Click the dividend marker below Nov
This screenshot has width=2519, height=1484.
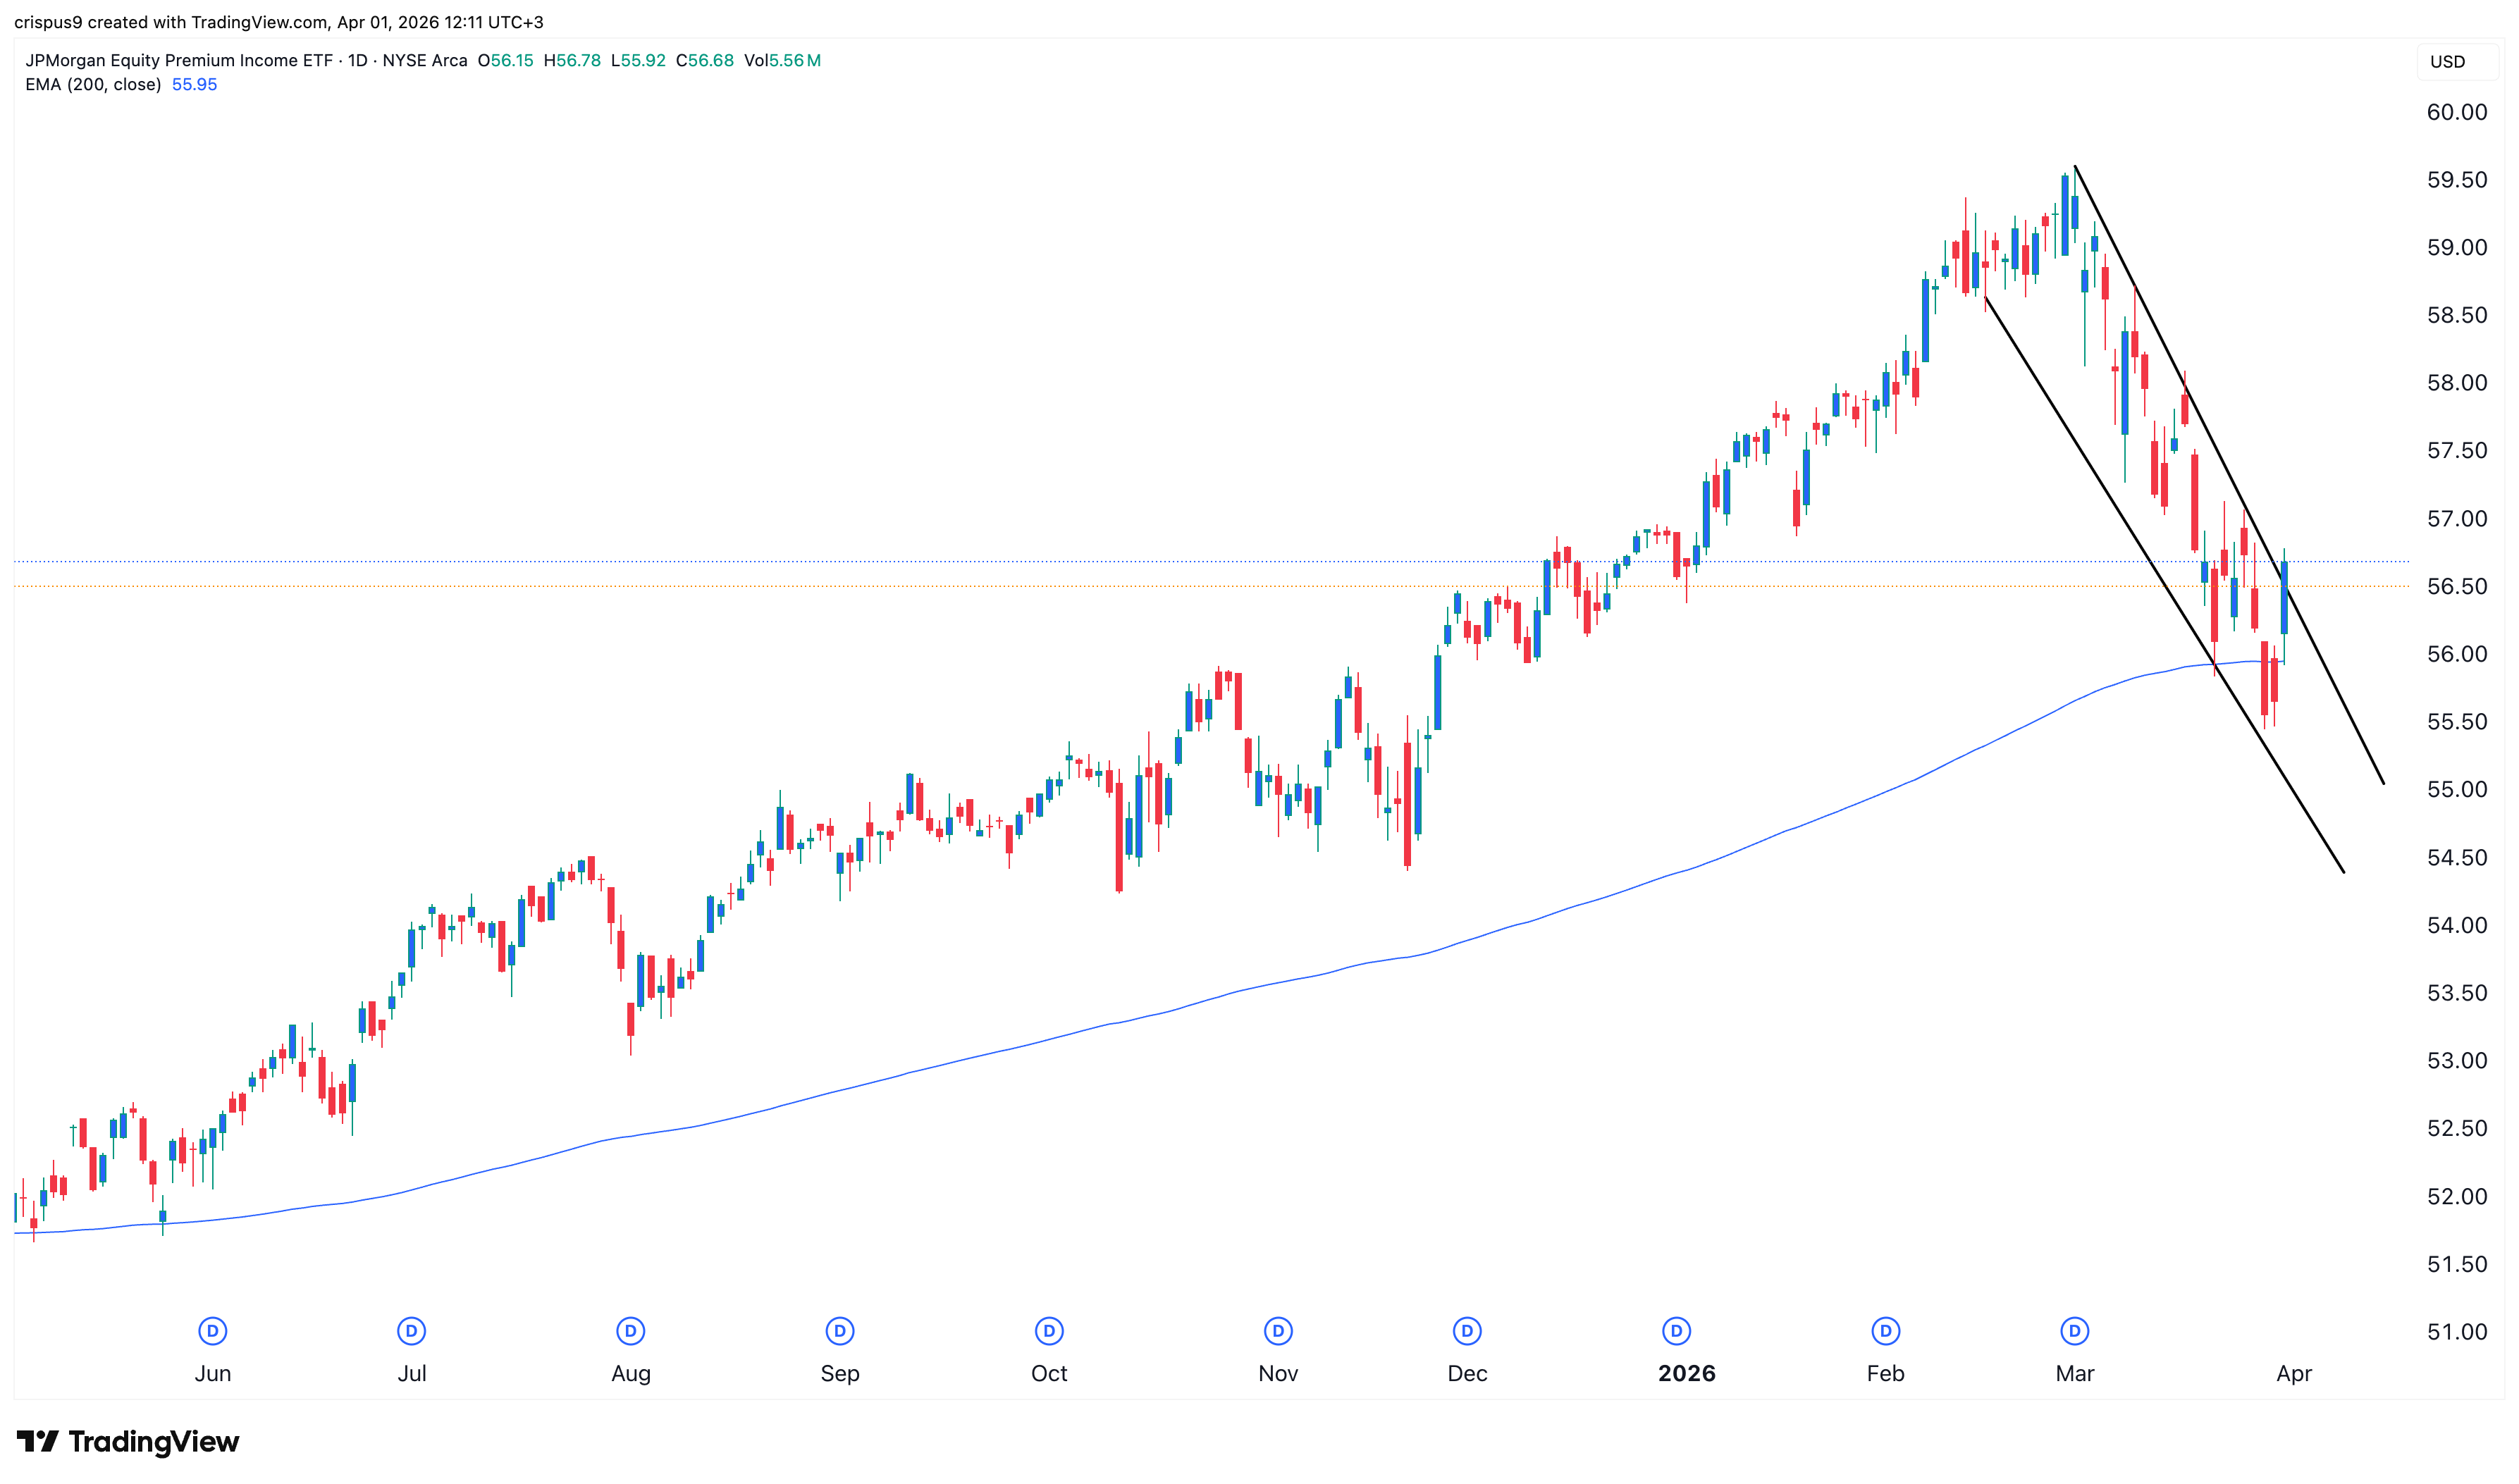pyautogui.click(x=1277, y=1331)
